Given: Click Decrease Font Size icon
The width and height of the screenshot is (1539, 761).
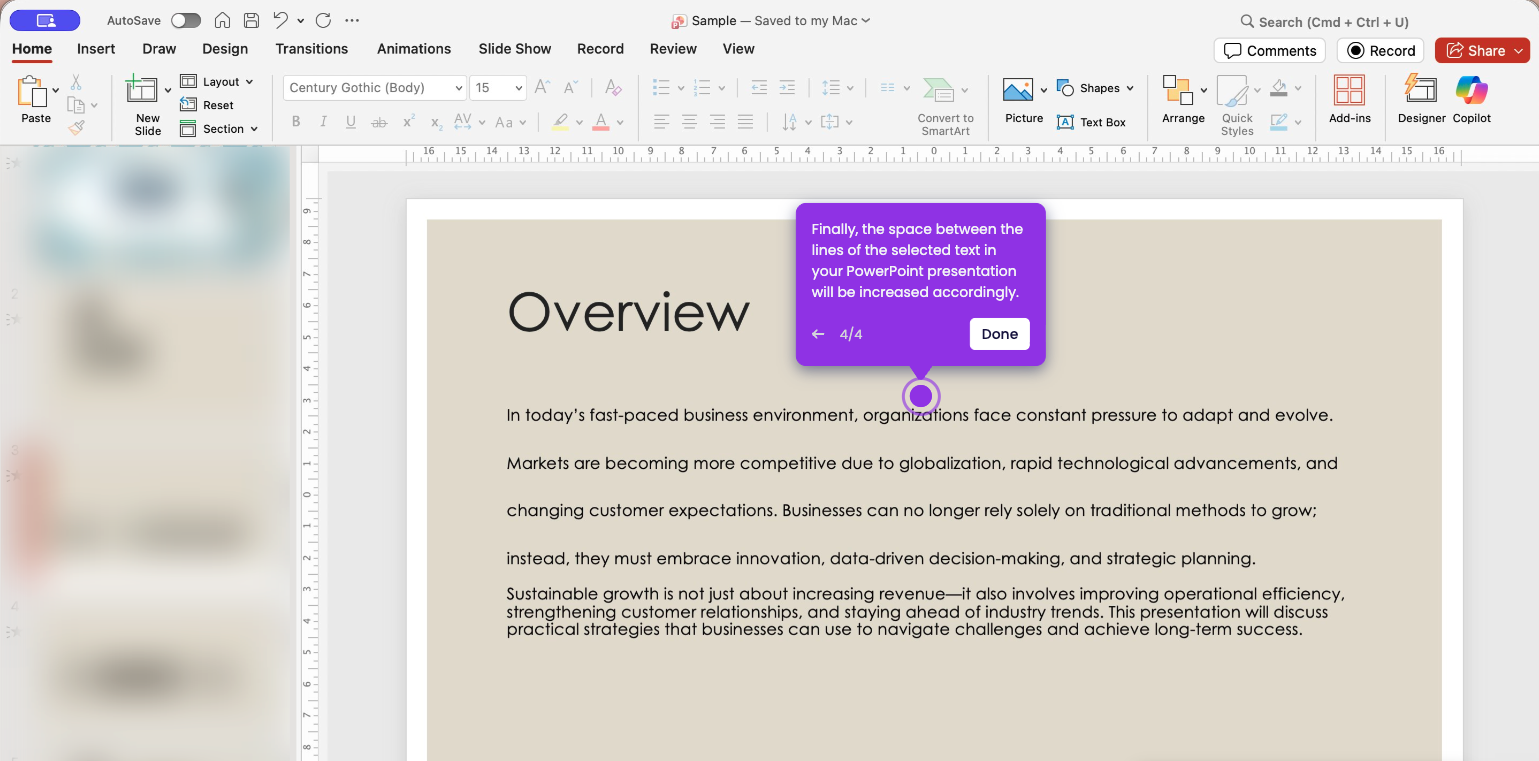Looking at the screenshot, I should coord(571,87).
